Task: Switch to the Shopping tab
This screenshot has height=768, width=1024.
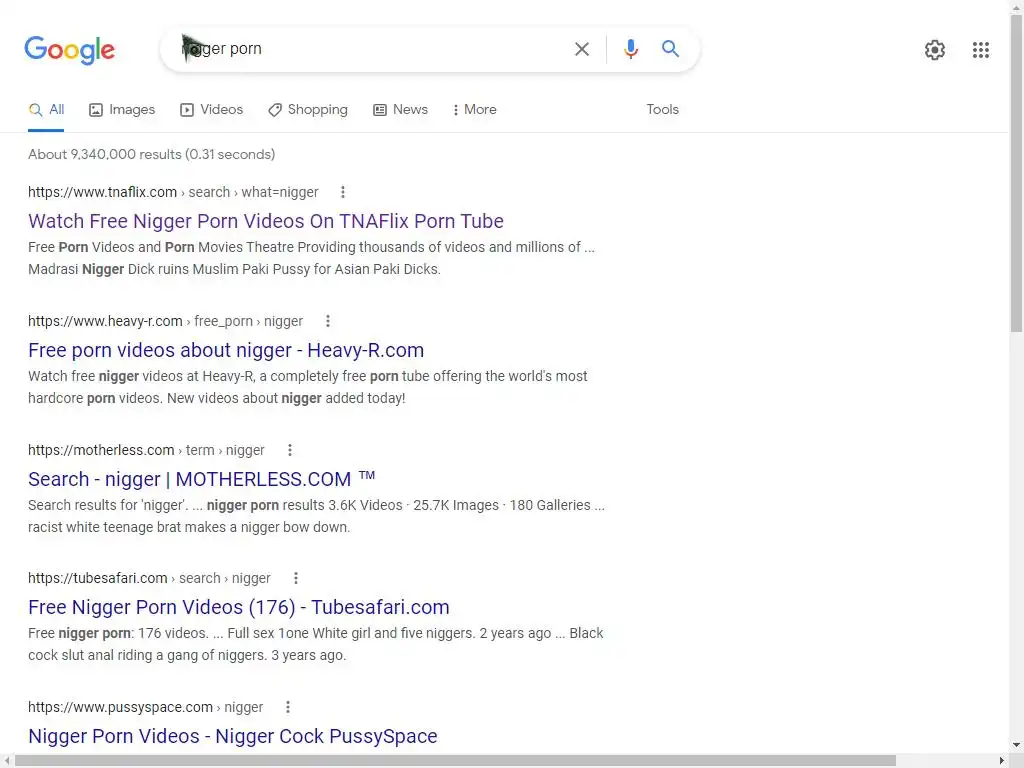Action: [308, 110]
